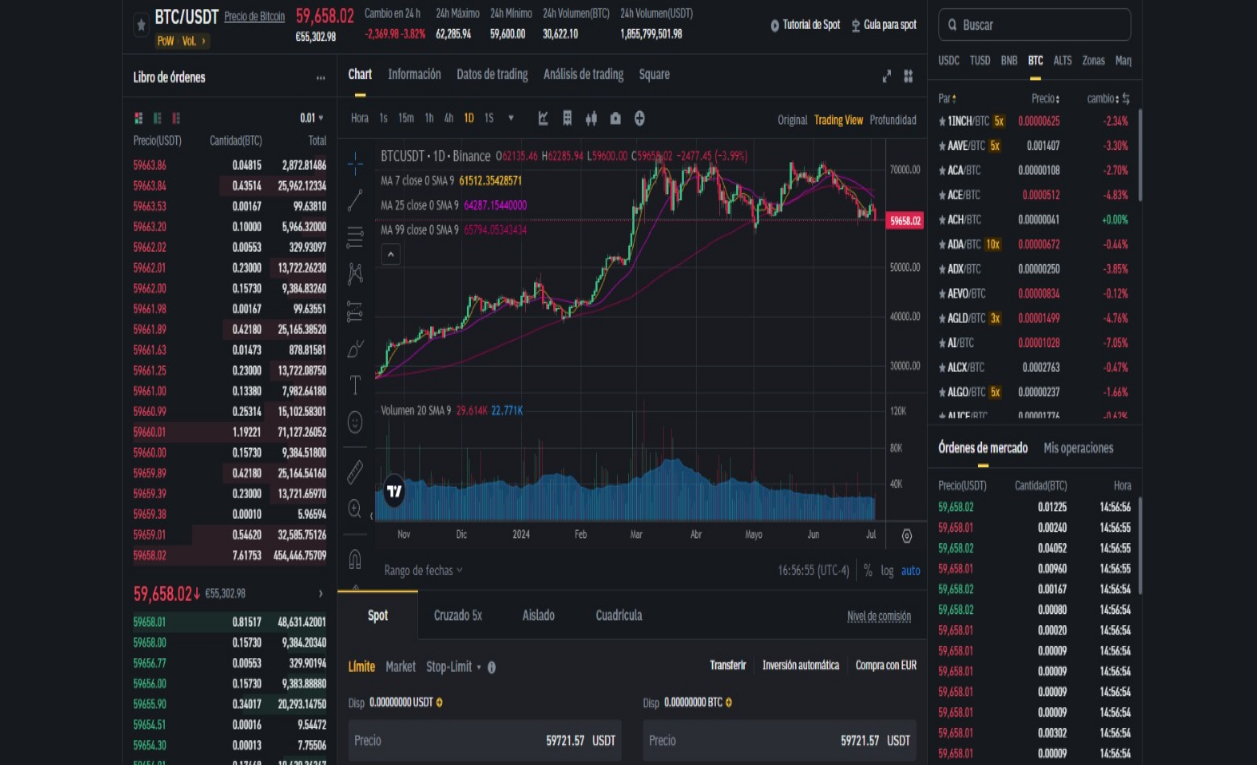
Task: Toggle auto scale on the chart
Action: (911, 571)
